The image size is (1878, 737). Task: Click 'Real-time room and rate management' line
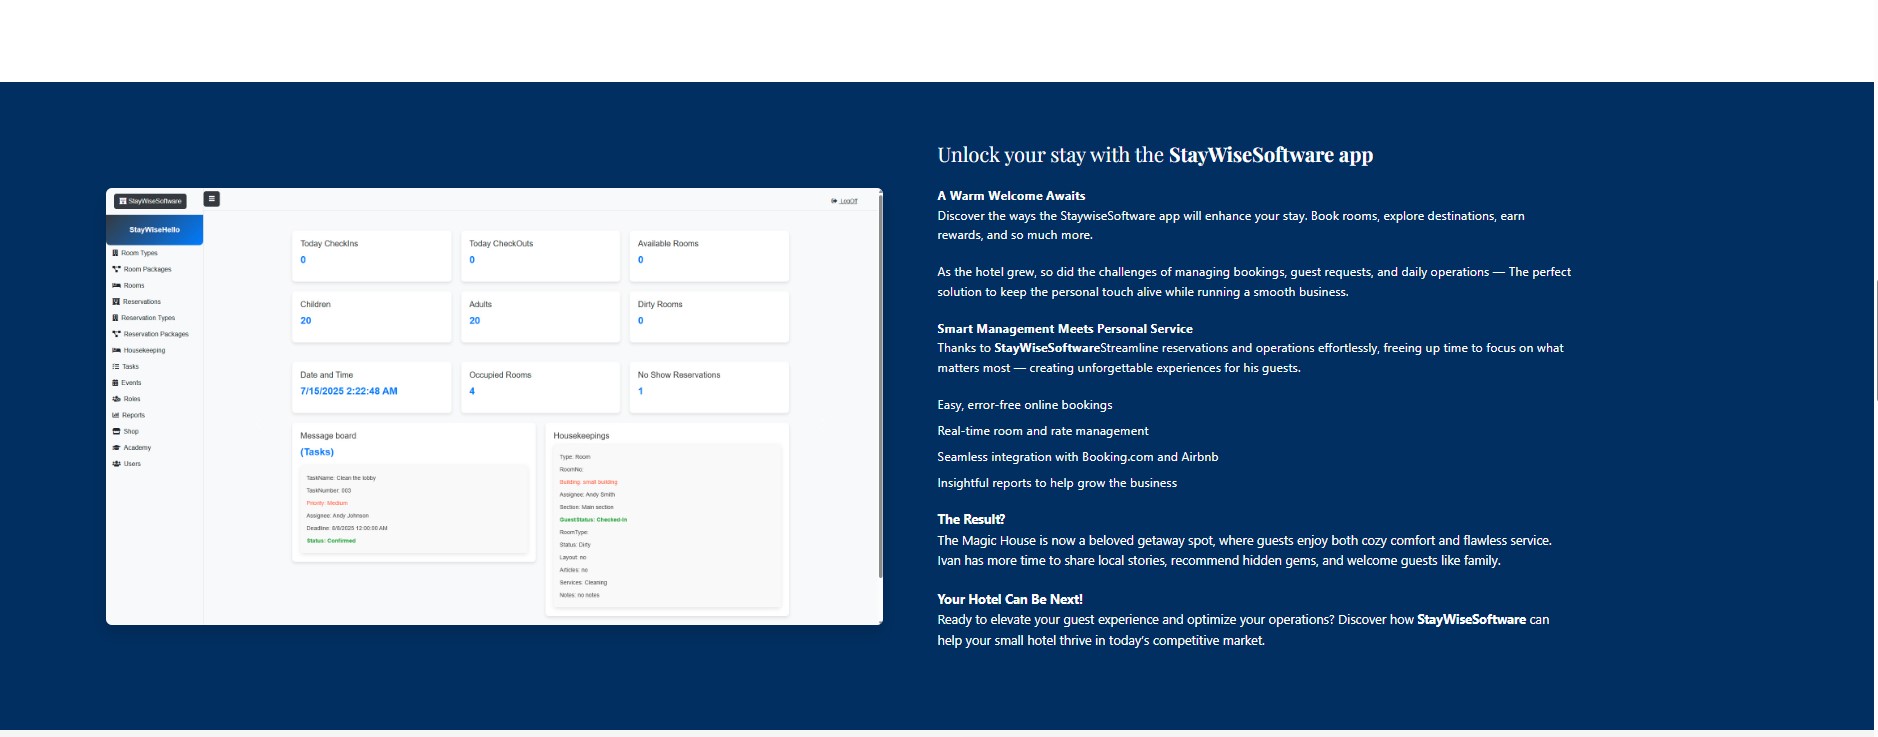point(1043,431)
